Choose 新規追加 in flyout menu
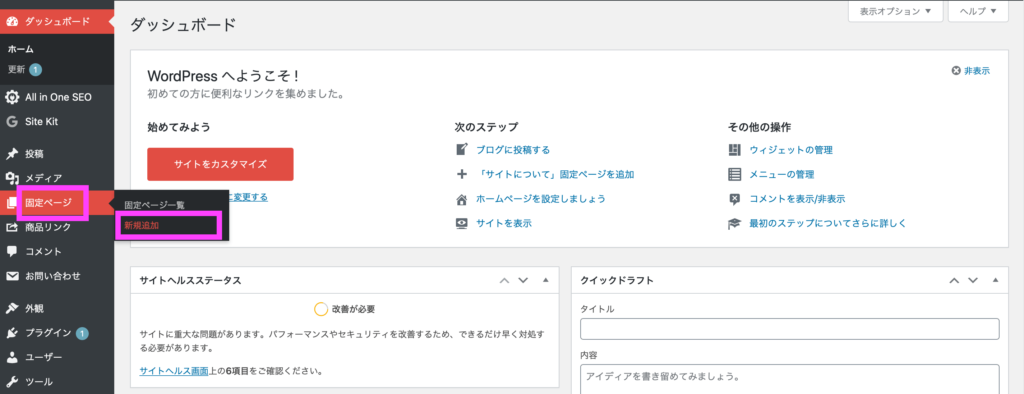The width and height of the screenshot is (1024, 394). tap(142, 225)
